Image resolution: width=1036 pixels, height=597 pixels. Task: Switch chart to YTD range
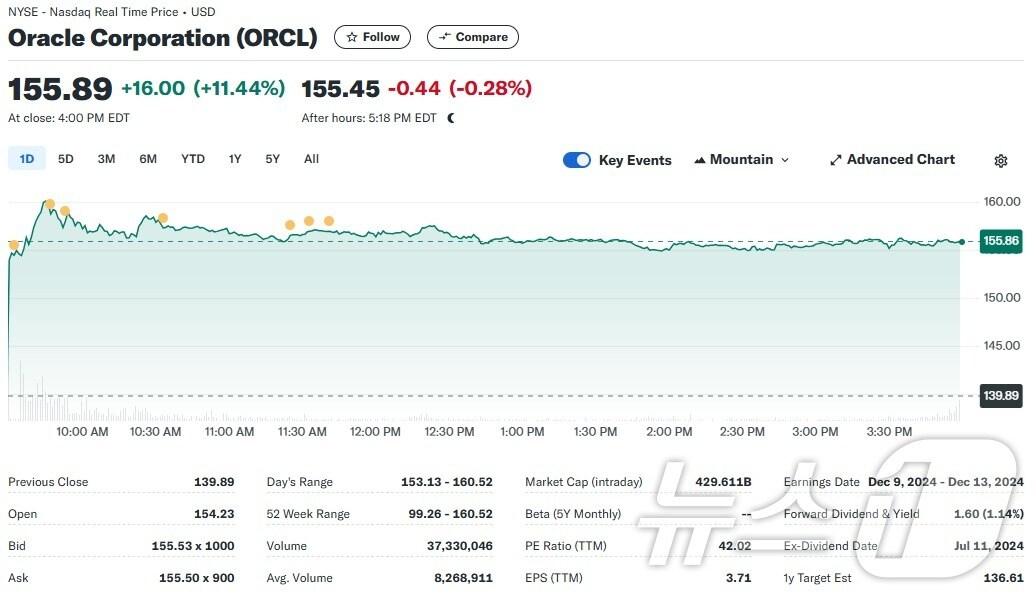tap(193, 159)
